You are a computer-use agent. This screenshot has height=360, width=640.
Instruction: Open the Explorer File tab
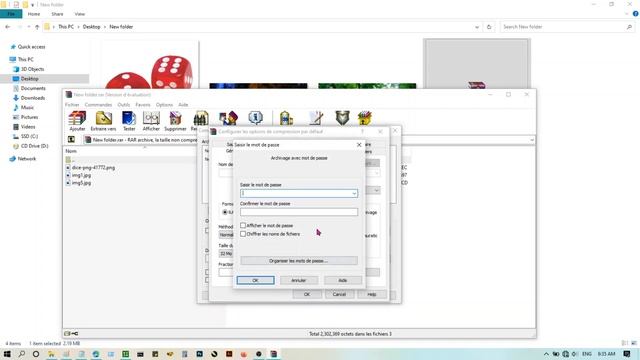point(11,14)
